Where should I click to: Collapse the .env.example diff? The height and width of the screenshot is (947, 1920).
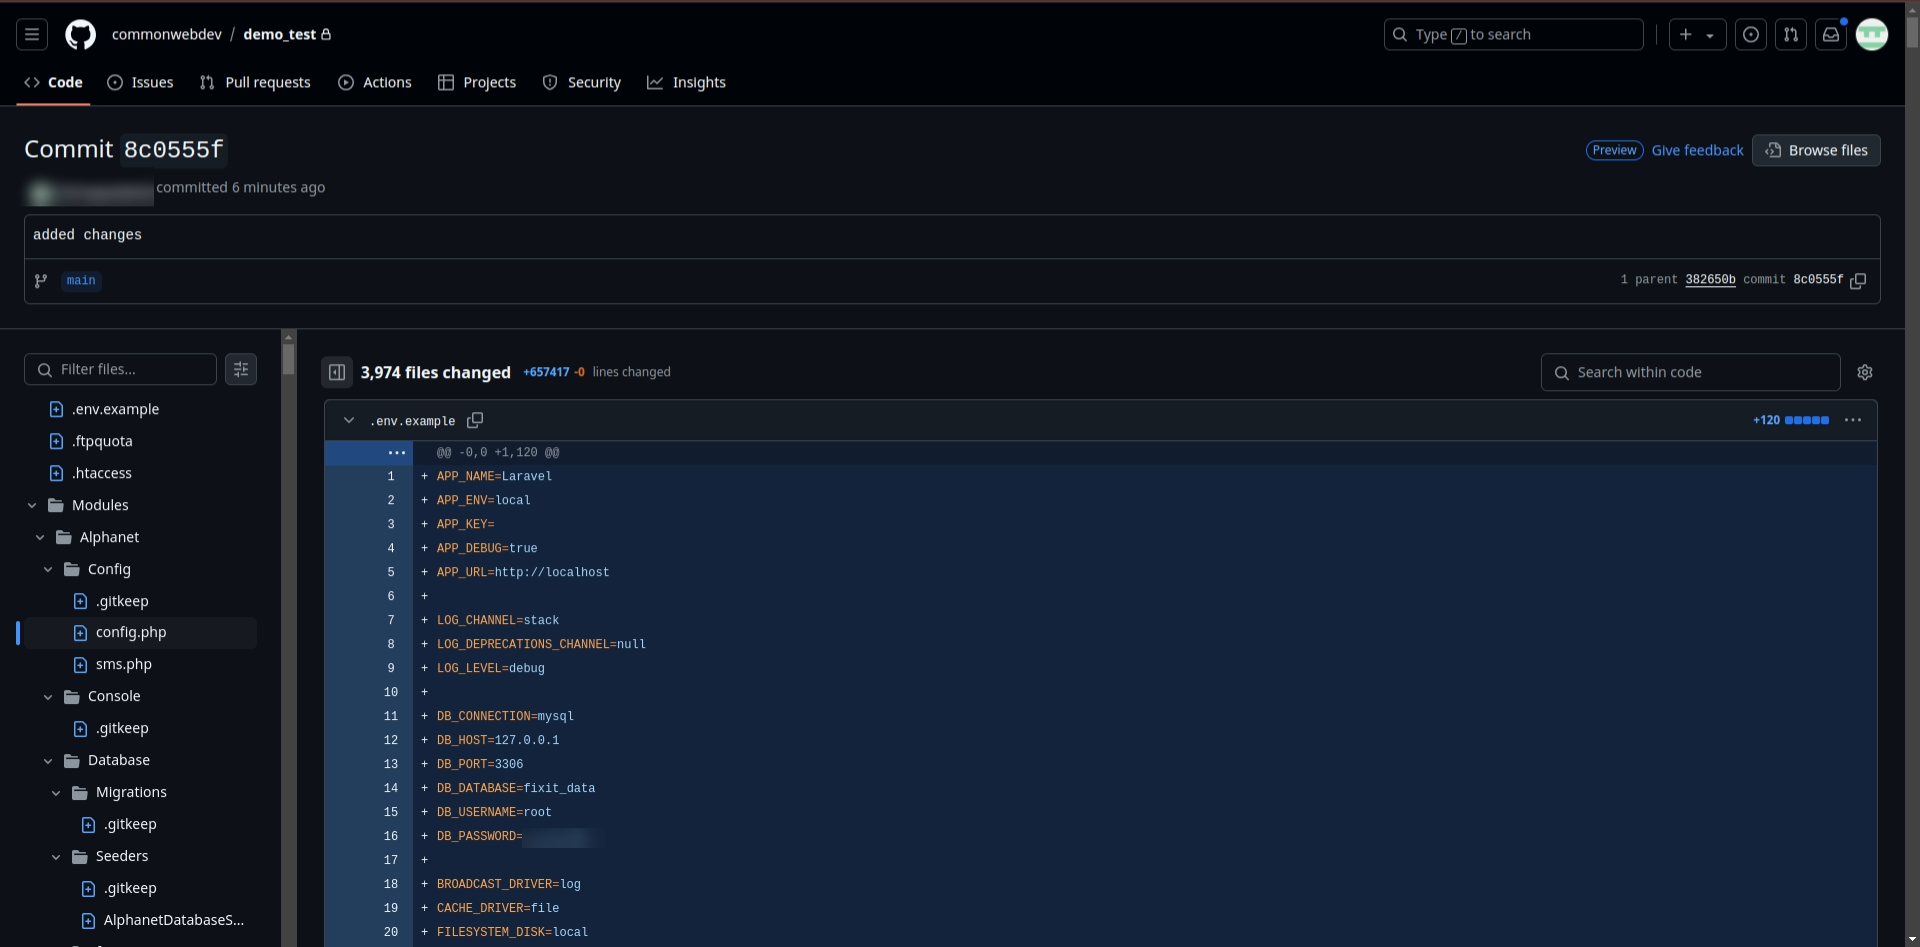click(349, 421)
